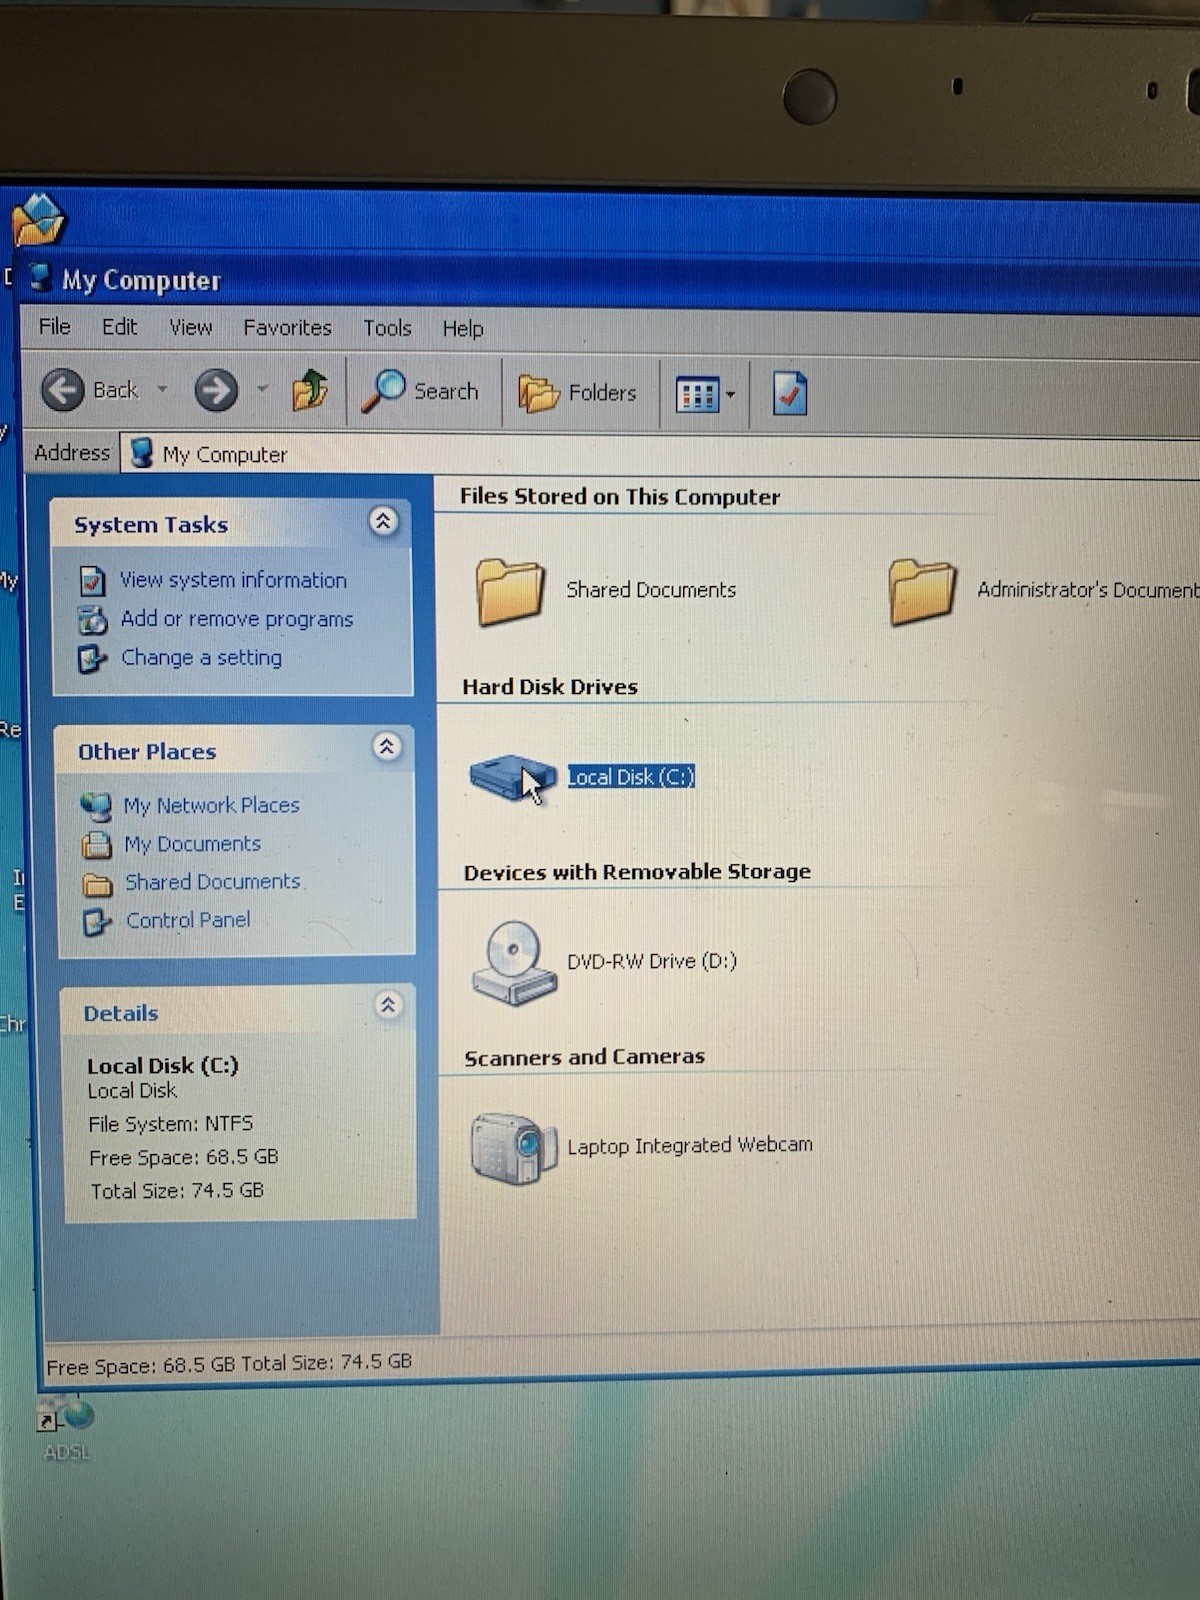Open Shared Documents in Other Places
The height and width of the screenshot is (1600, 1200).
click(x=213, y=882)
